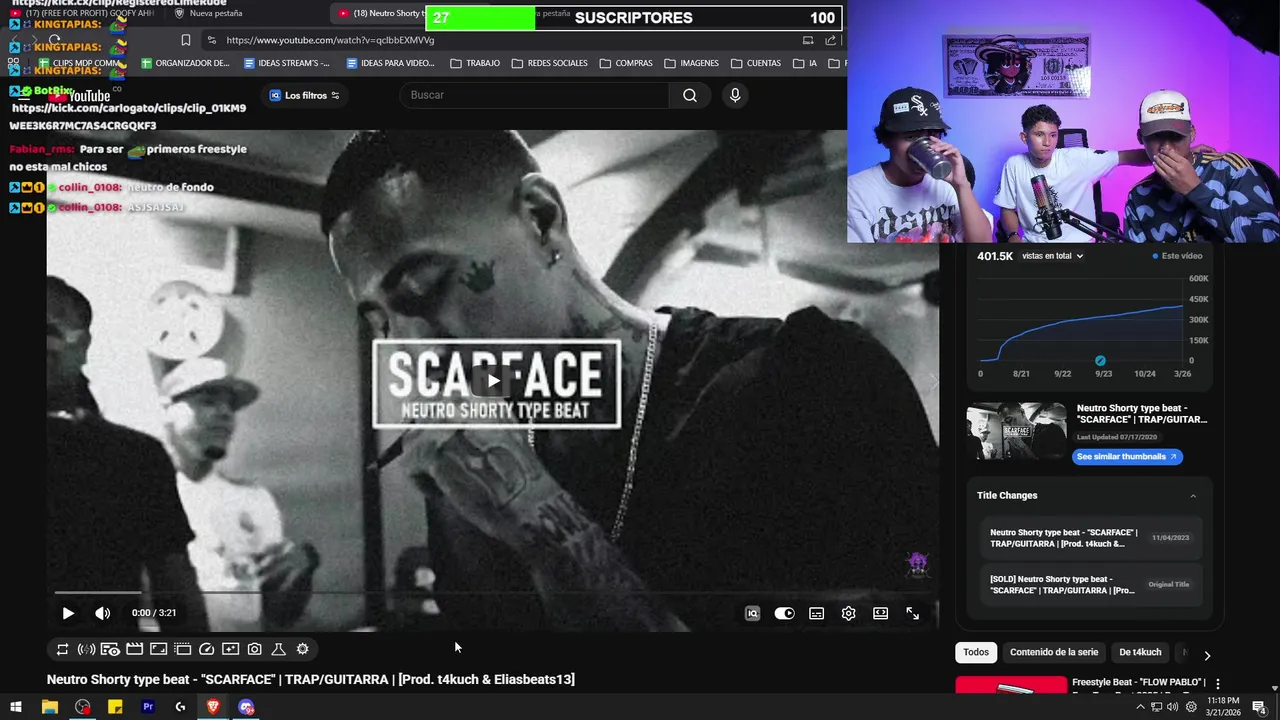Open the taskbar volume control
The height and width of the screenshot is (720, 1280).
[1172, 707]
